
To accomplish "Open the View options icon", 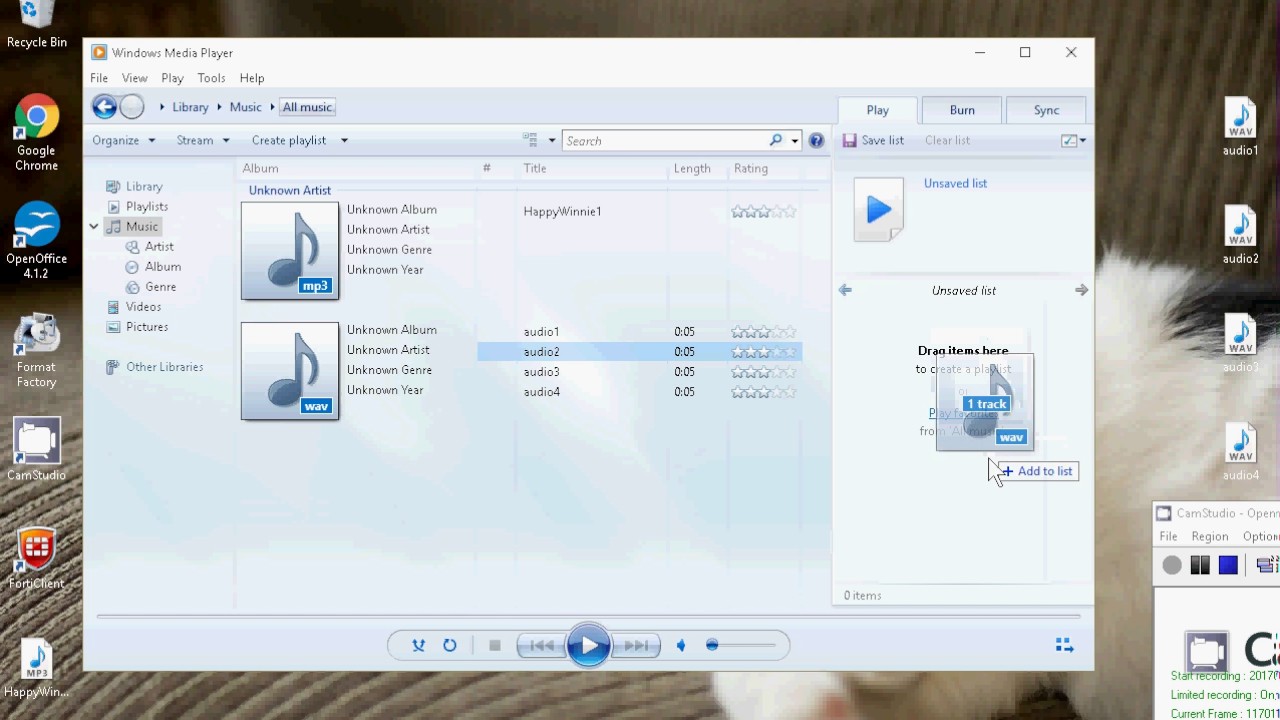I will point(530,141).
